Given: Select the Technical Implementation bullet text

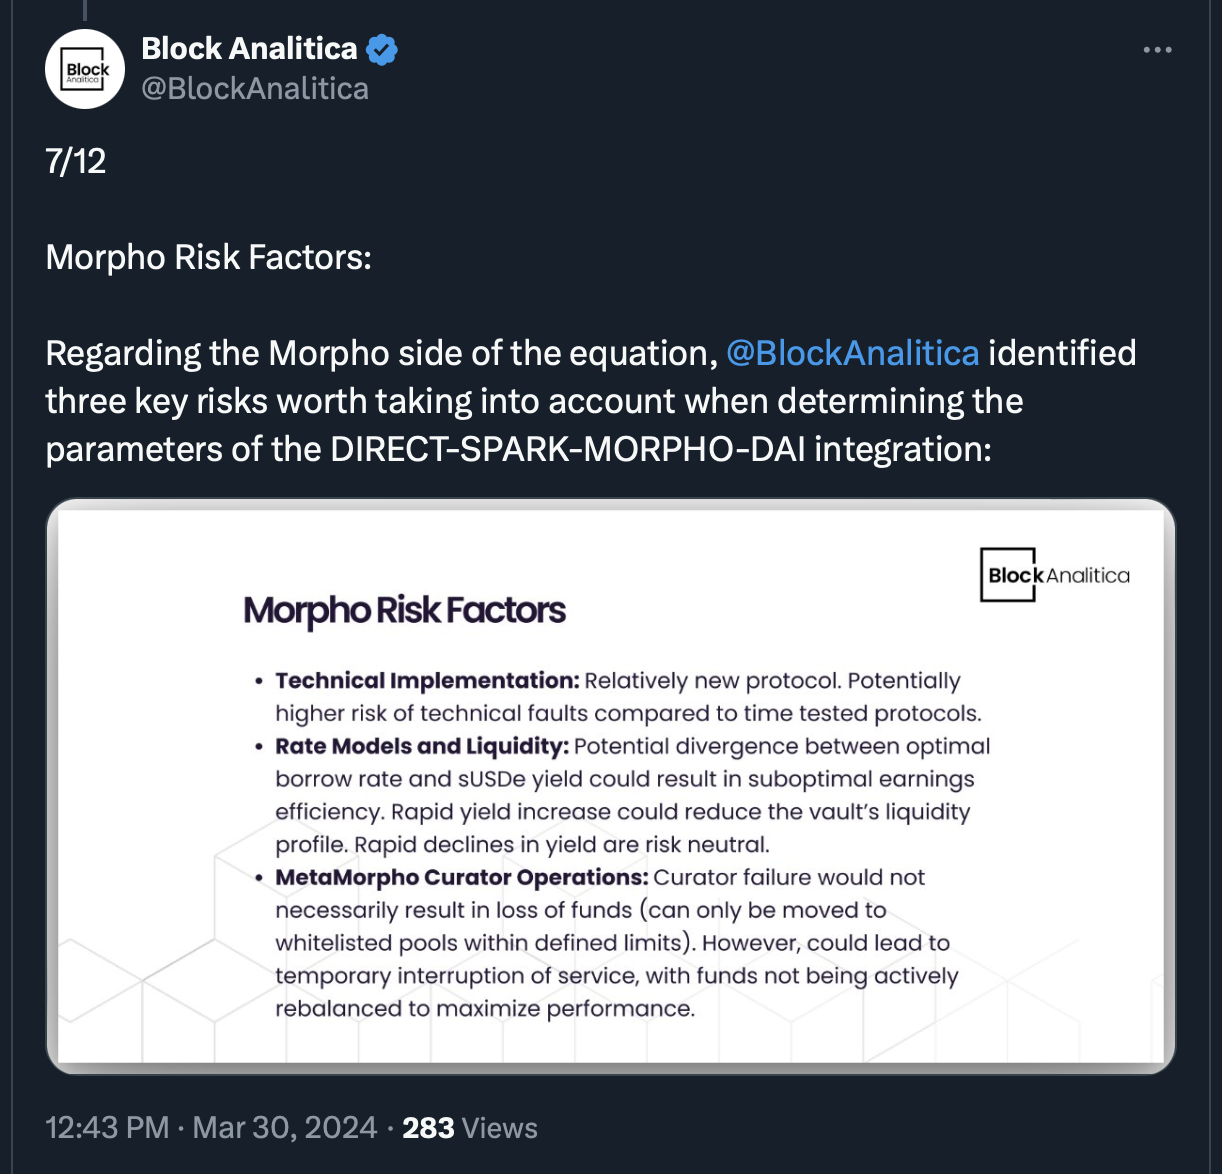Looking at the screenshot, I should (617, 697).
